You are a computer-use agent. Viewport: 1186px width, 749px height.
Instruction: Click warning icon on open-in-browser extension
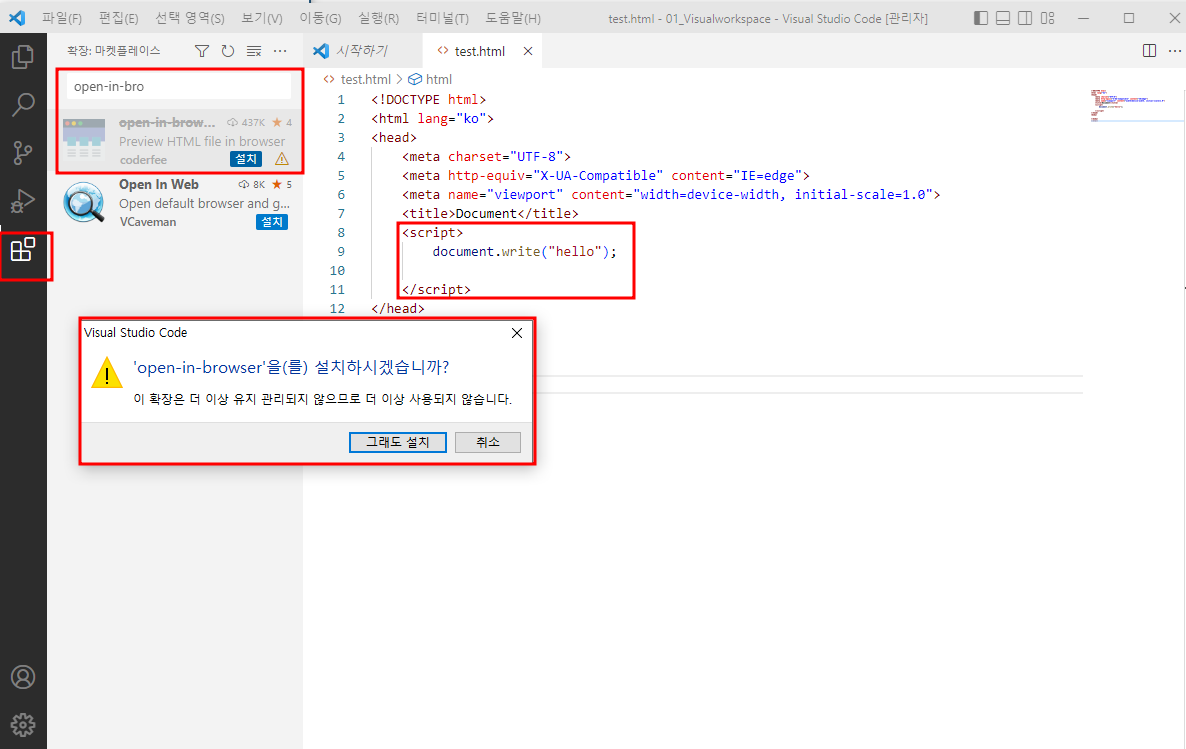click(x=282, y=159)
